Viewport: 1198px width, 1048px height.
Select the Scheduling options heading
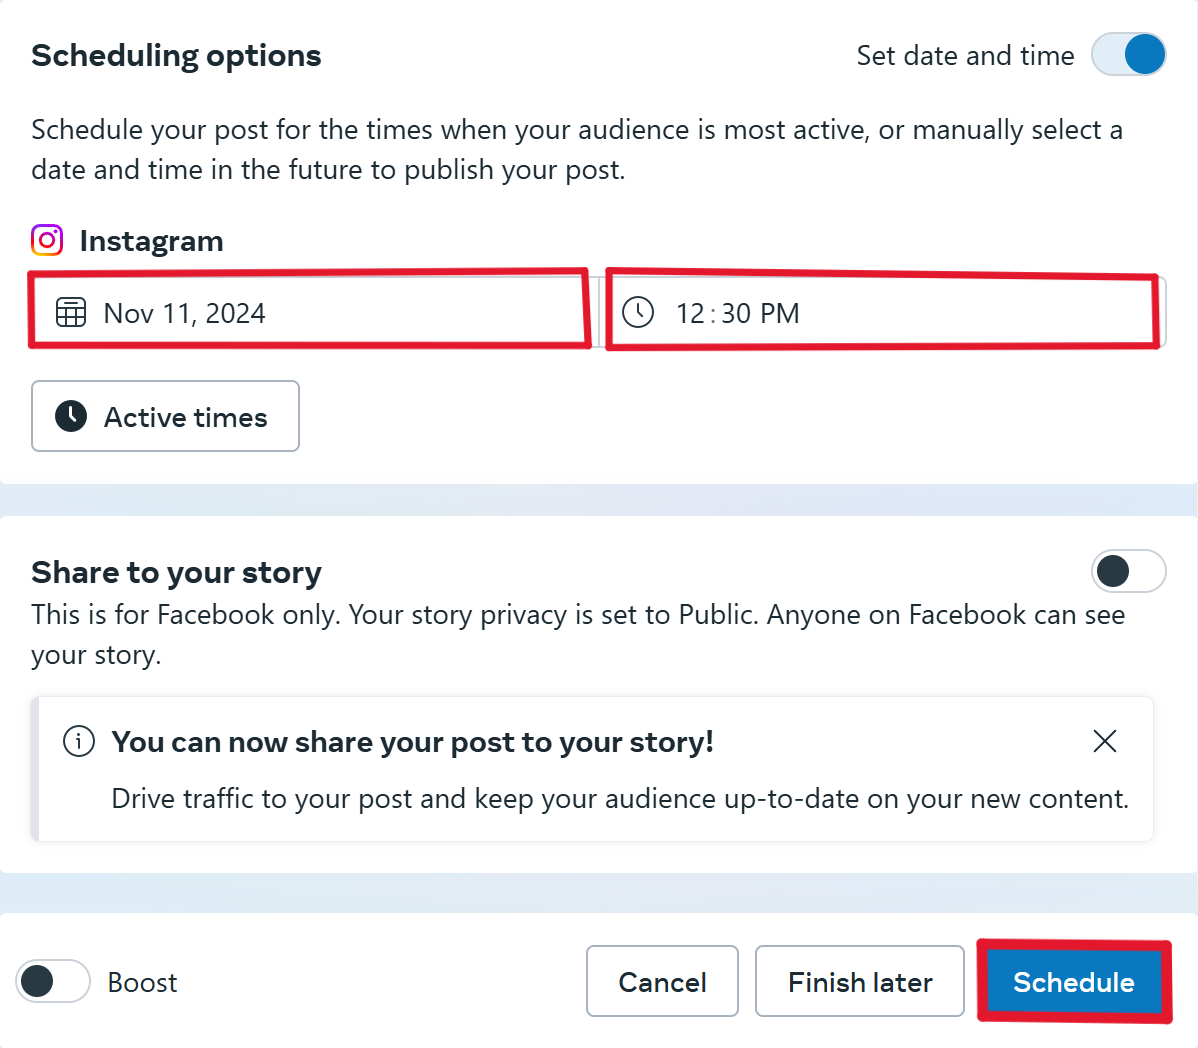click(x=176, y=55)
